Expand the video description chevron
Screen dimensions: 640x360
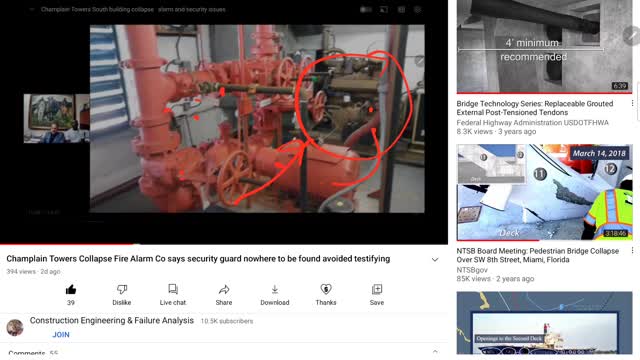pyautogui.click(x=435, y=260)
